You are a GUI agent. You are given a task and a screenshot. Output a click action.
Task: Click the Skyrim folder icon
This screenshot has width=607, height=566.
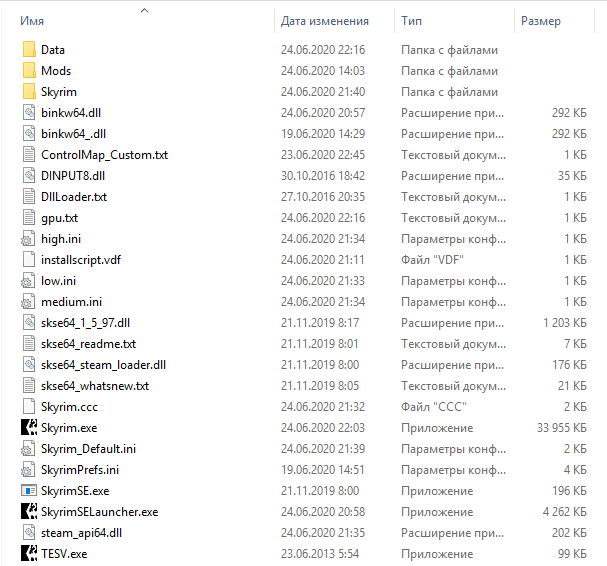coord(29,92)
